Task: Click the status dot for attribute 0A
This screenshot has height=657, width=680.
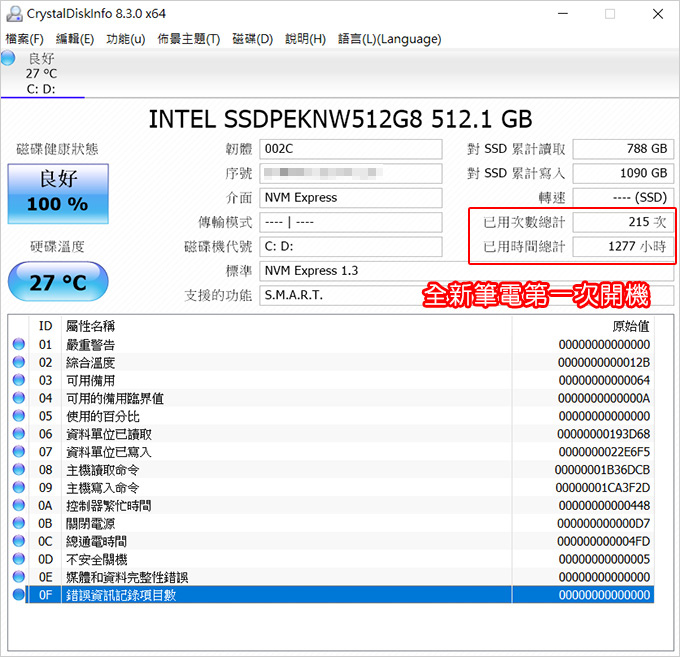Action: pos(19,505)
